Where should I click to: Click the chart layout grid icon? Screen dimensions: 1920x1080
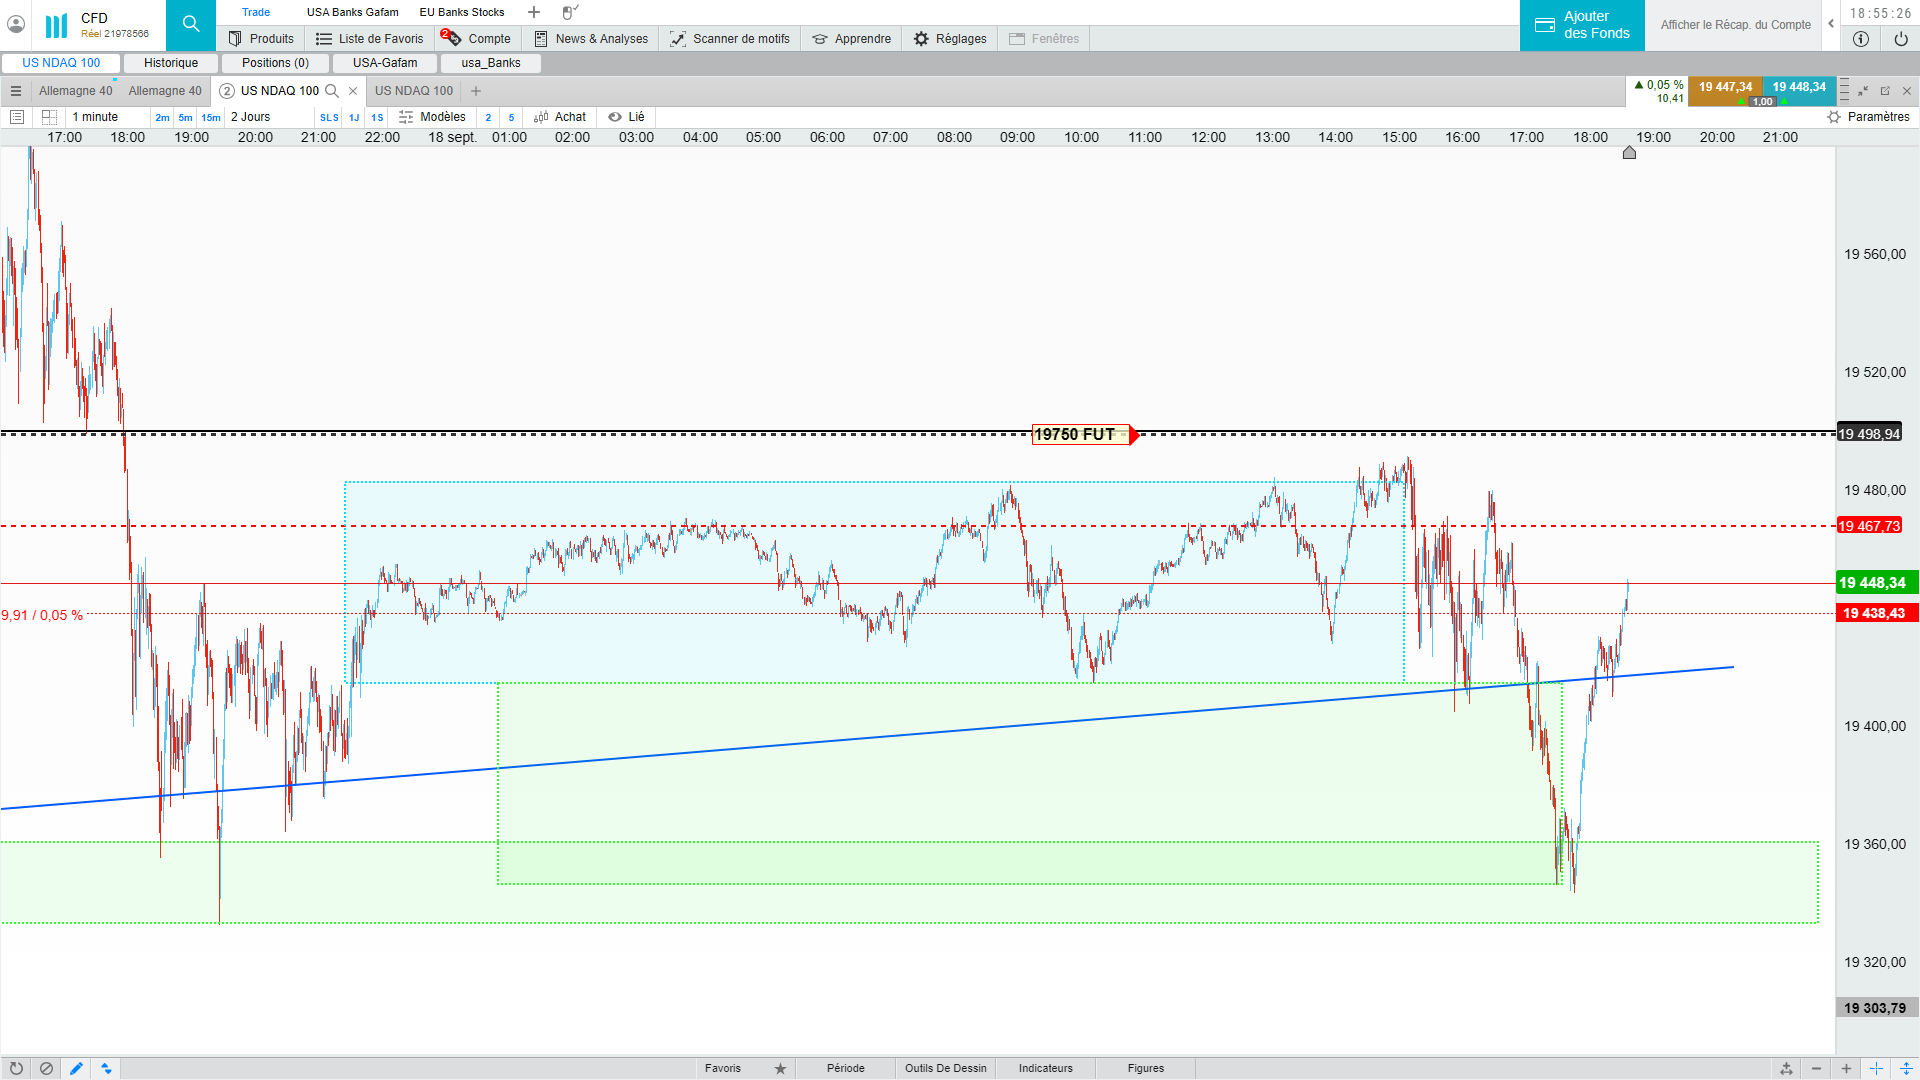coord(49,117)
